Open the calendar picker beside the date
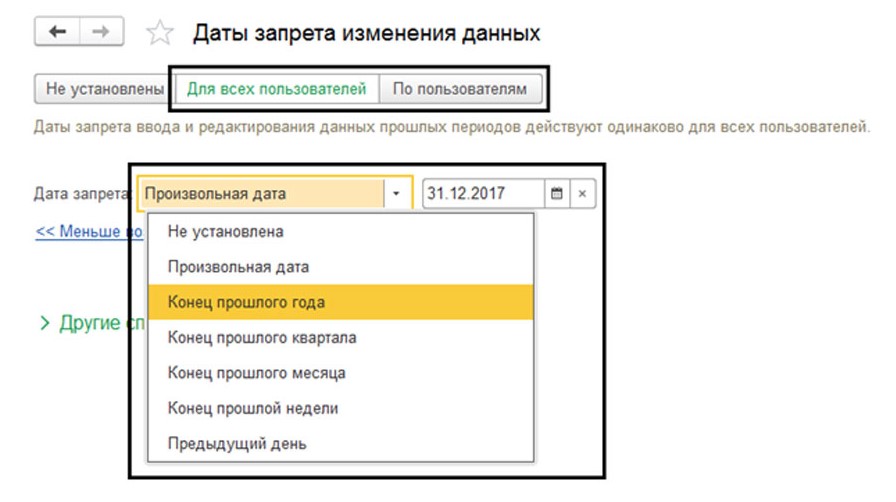The image size is (896, 502). 557,193
